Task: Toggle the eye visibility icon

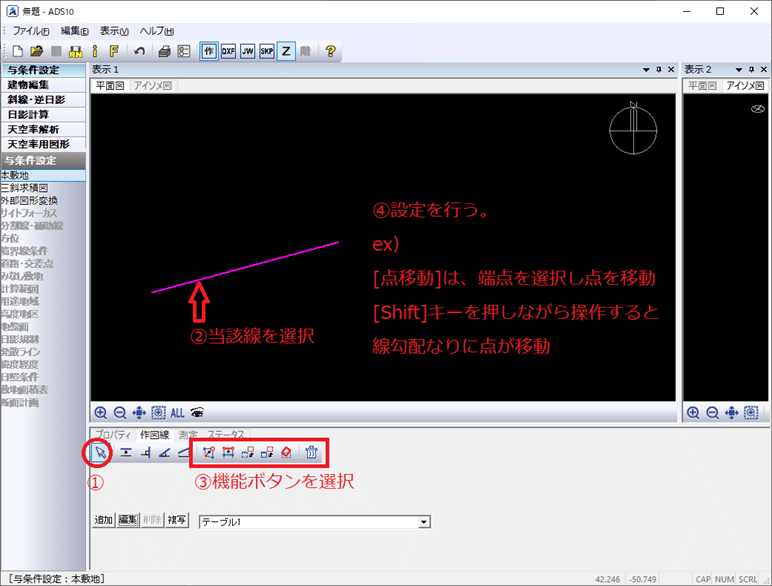Action: coord(197,413)
